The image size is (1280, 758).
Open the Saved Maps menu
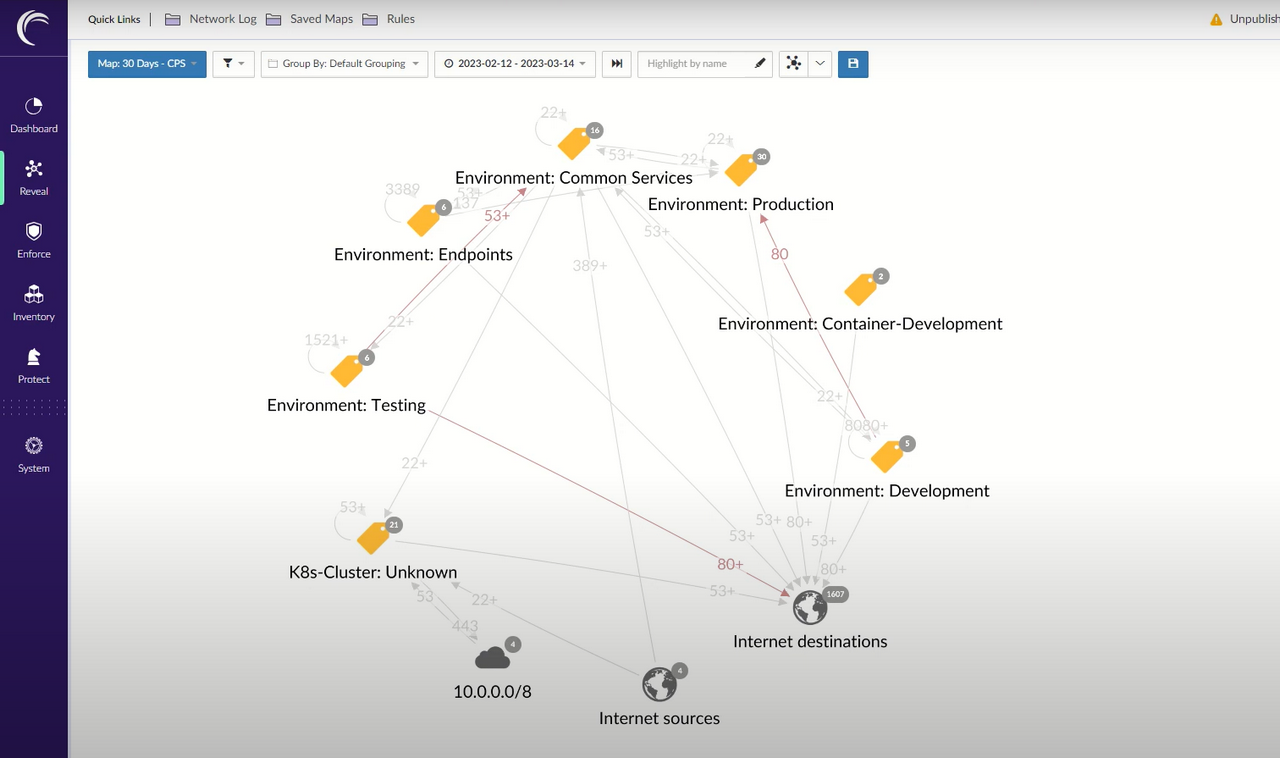(321, 18)
